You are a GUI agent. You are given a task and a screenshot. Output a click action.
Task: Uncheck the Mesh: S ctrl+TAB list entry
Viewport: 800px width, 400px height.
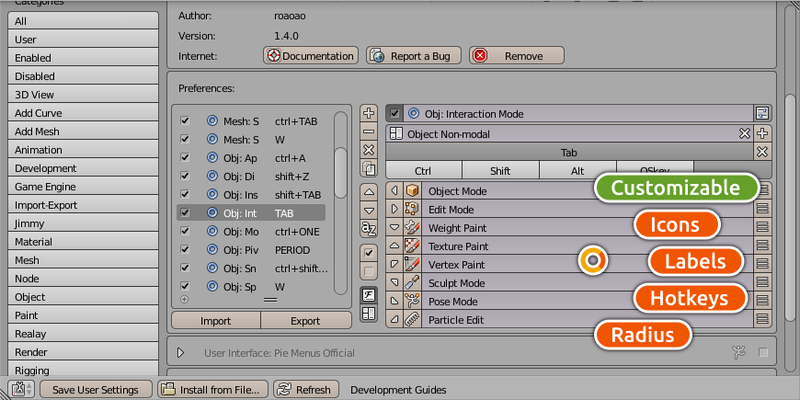(x=184, y=120)
